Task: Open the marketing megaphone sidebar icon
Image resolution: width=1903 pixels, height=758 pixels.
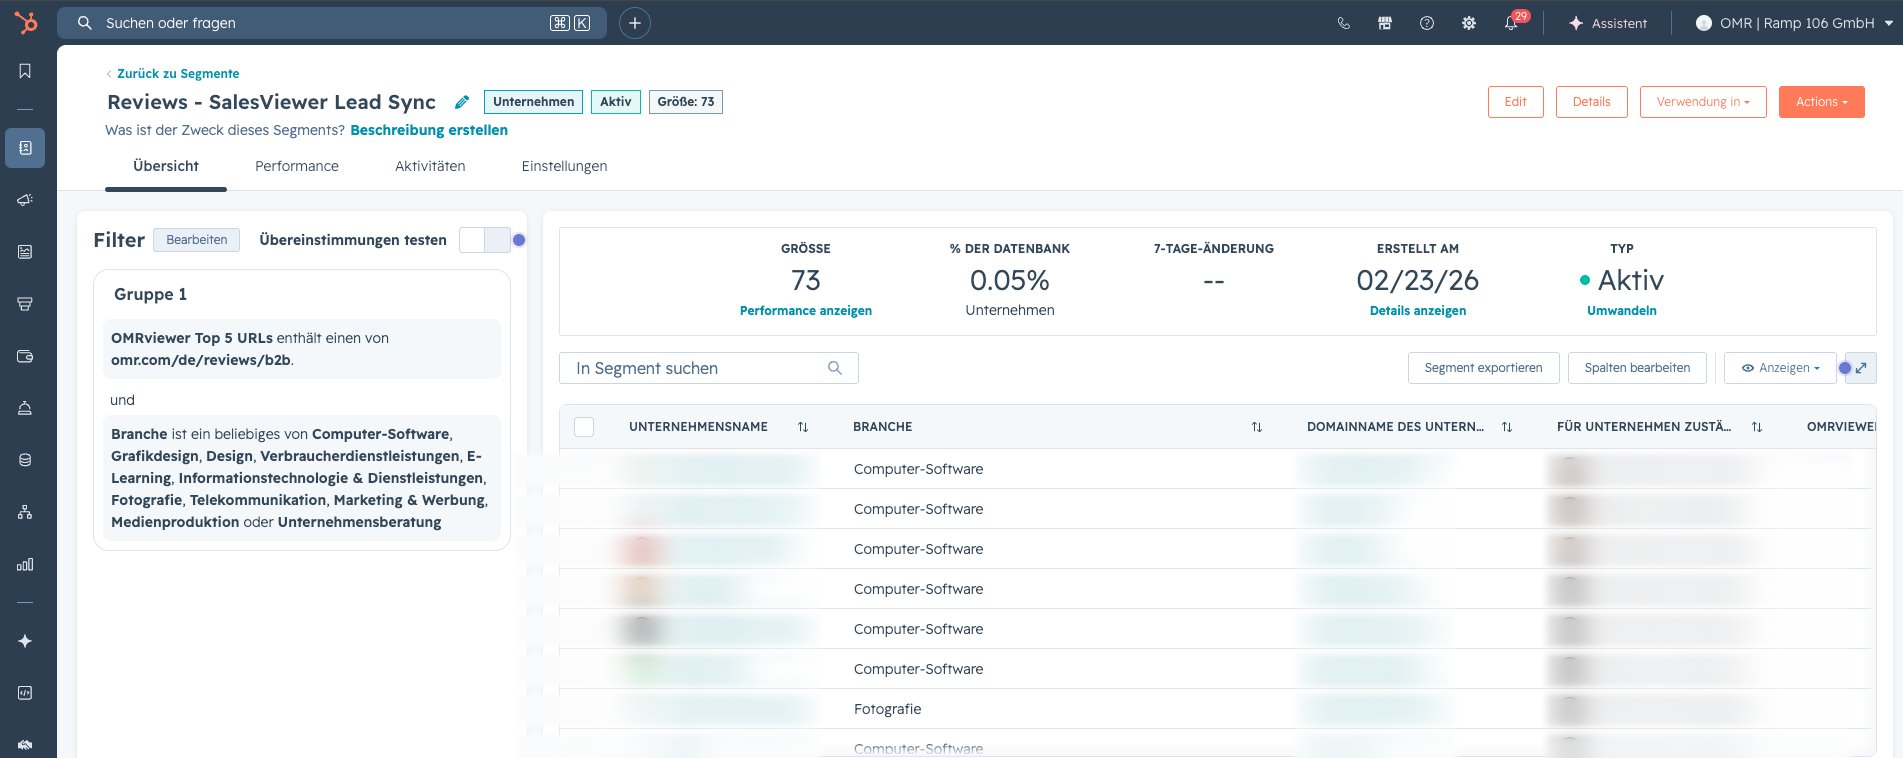Action: click(25, 200)
